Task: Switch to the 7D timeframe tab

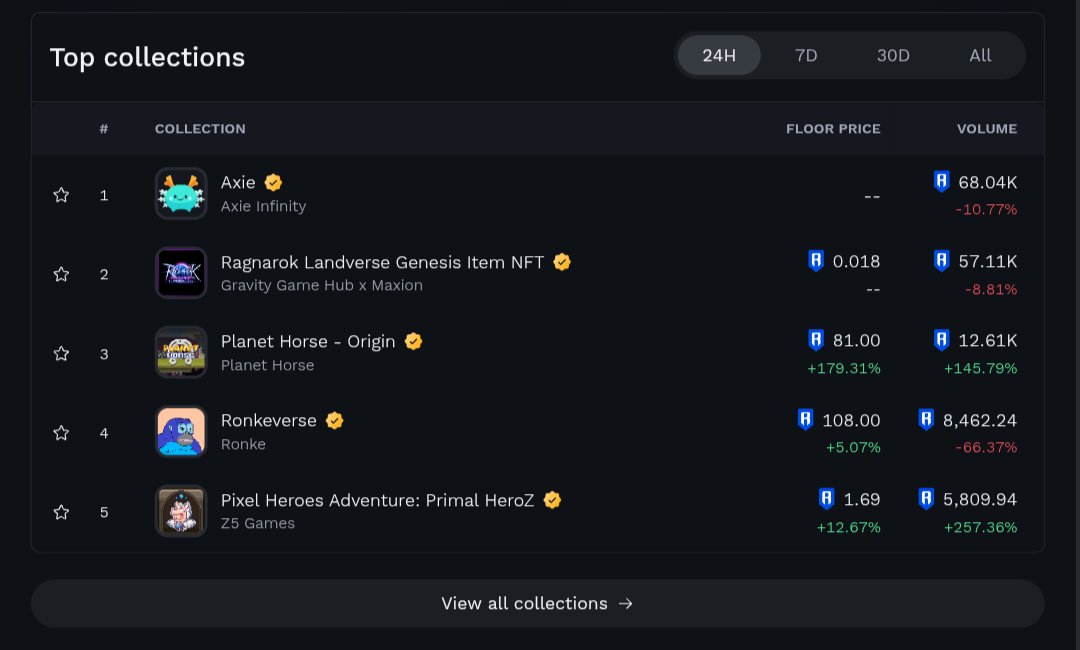Action: [806, 55]
